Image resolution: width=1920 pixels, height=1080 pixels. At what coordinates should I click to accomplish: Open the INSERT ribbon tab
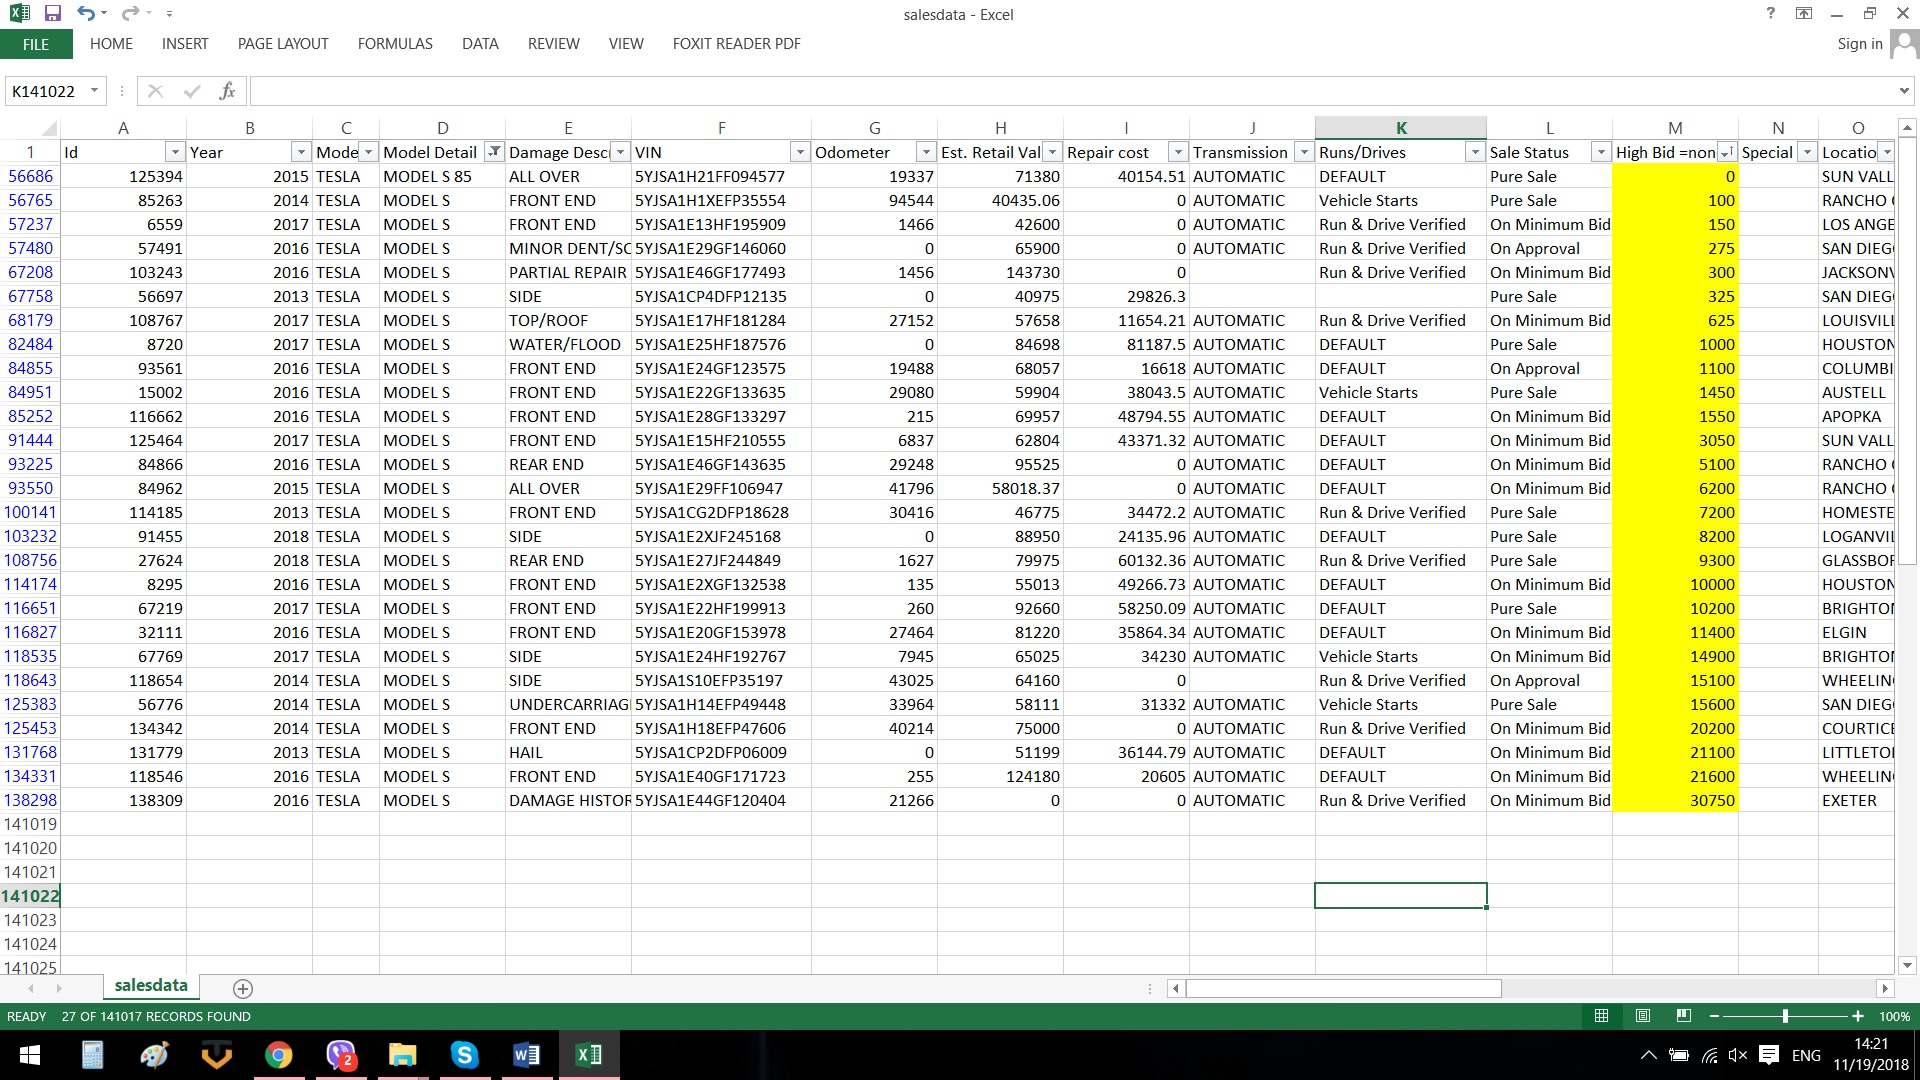point(185,44)
